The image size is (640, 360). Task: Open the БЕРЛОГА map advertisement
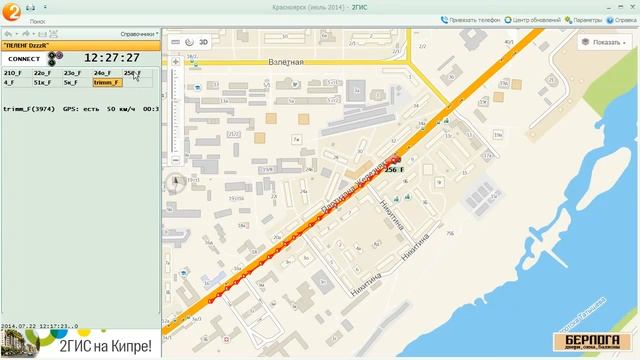point(592,342)
